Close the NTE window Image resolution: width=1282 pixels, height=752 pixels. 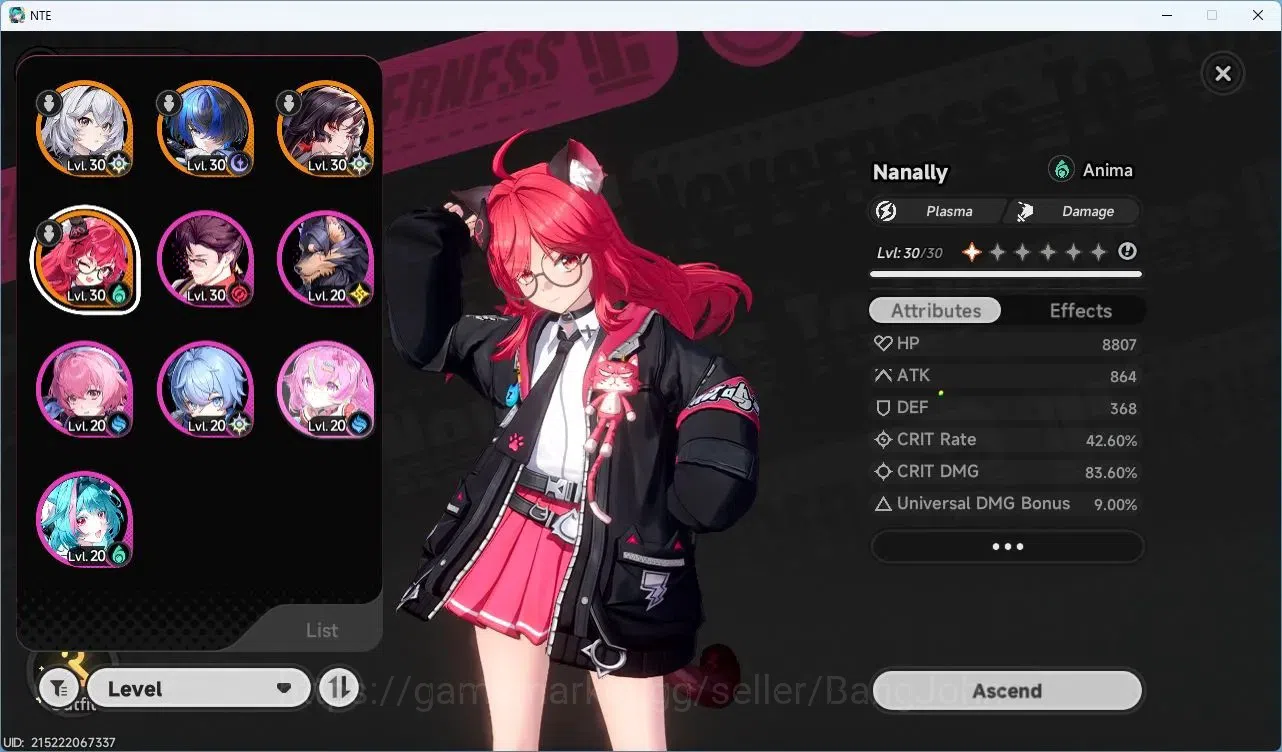(x=1258, y=15)
